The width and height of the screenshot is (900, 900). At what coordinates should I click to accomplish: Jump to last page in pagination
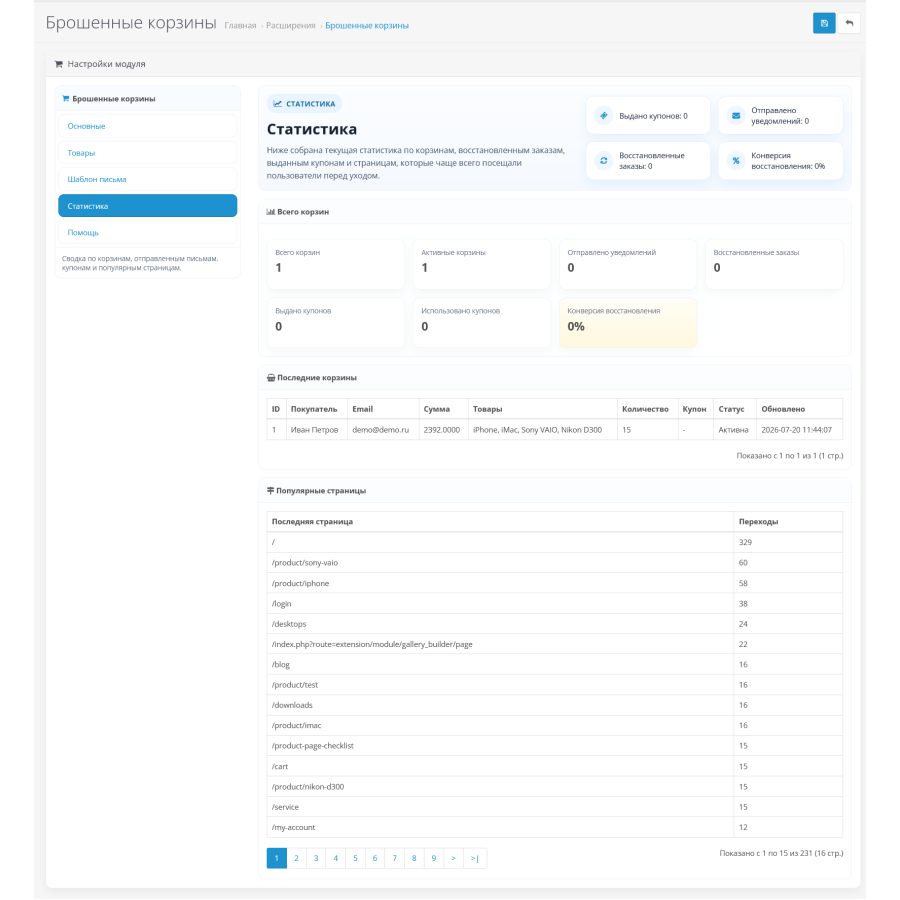475,858
